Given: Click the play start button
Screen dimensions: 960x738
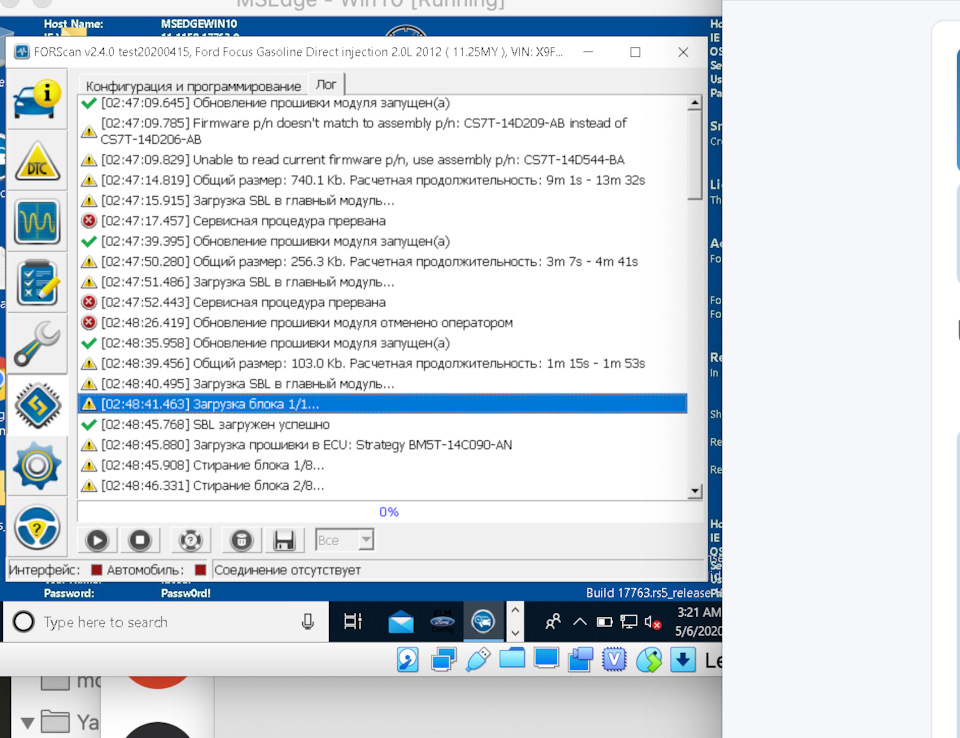Looking at the screenshot, I should 97,540.
